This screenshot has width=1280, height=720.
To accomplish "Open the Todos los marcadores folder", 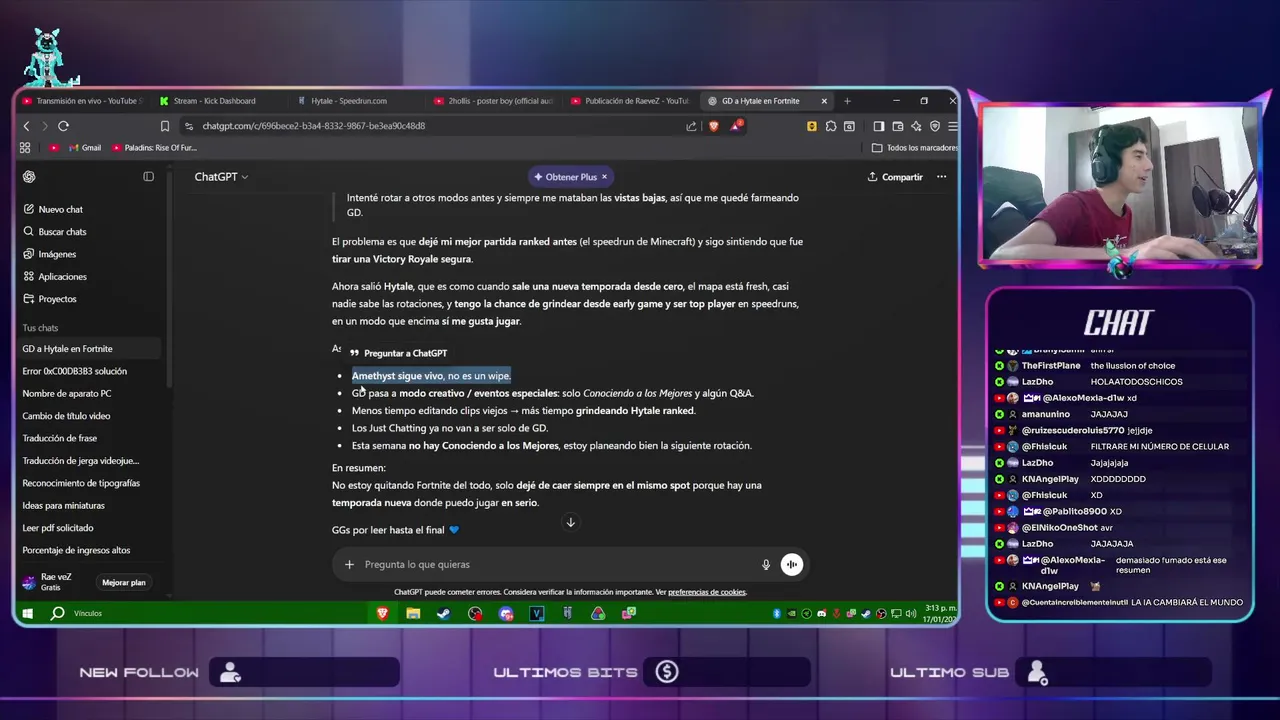I will (914, 148).
